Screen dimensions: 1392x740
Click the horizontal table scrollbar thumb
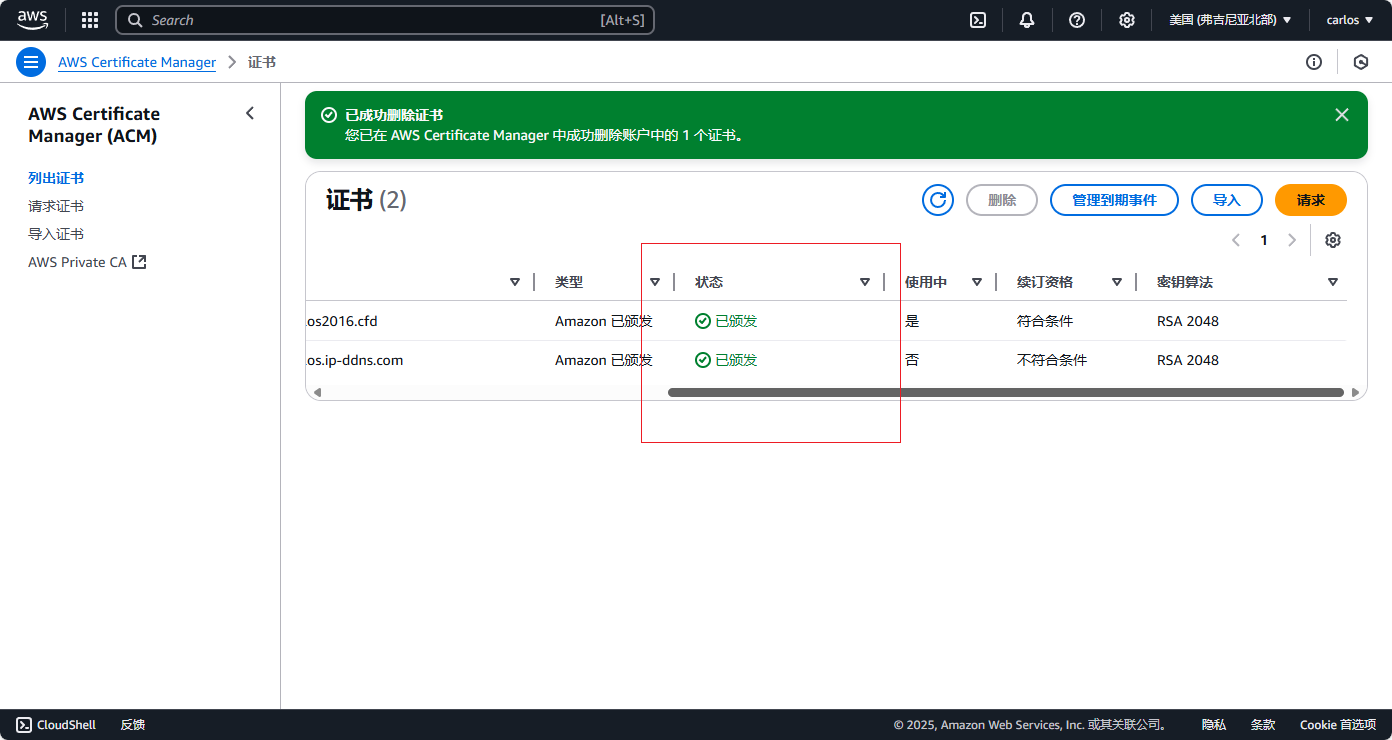click(x=1006, y=392)
